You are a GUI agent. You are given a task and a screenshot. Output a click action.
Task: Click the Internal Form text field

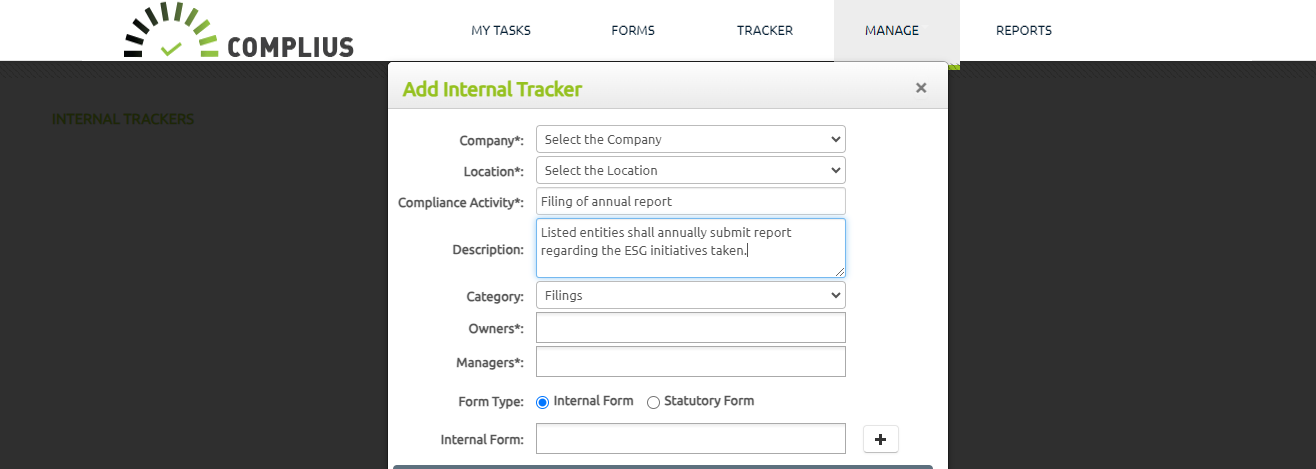[690, 439]
